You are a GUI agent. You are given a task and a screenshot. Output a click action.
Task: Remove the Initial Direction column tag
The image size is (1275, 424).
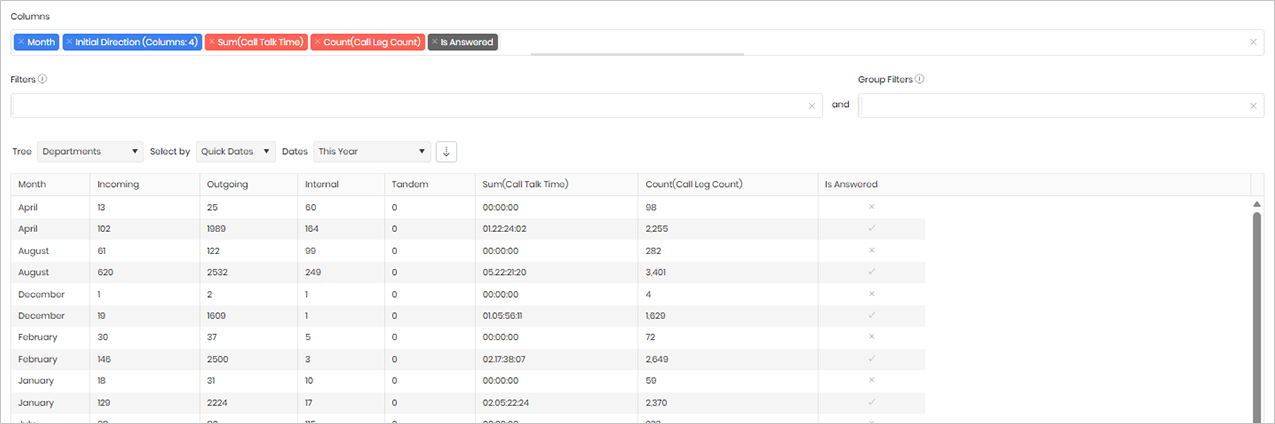coord(69,42)
